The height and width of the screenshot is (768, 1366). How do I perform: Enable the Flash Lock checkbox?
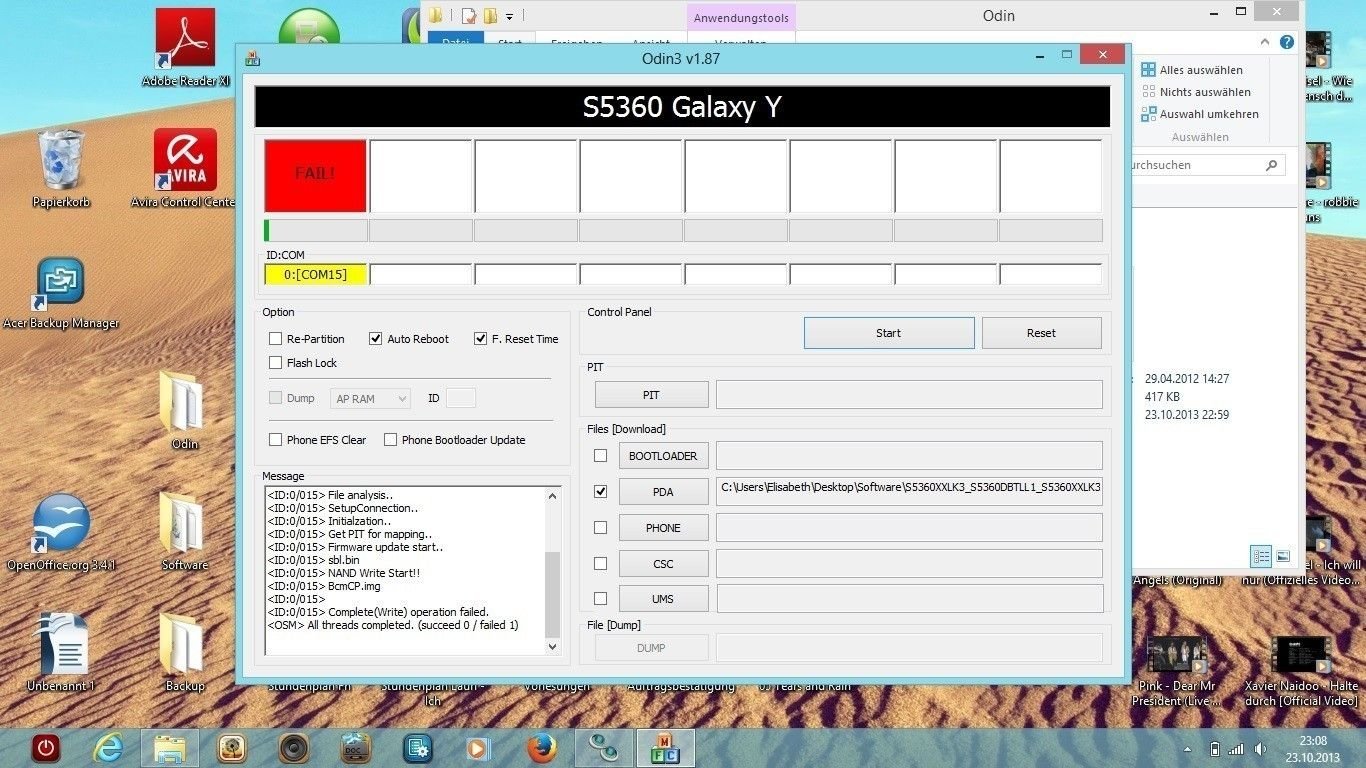[276, 363]
